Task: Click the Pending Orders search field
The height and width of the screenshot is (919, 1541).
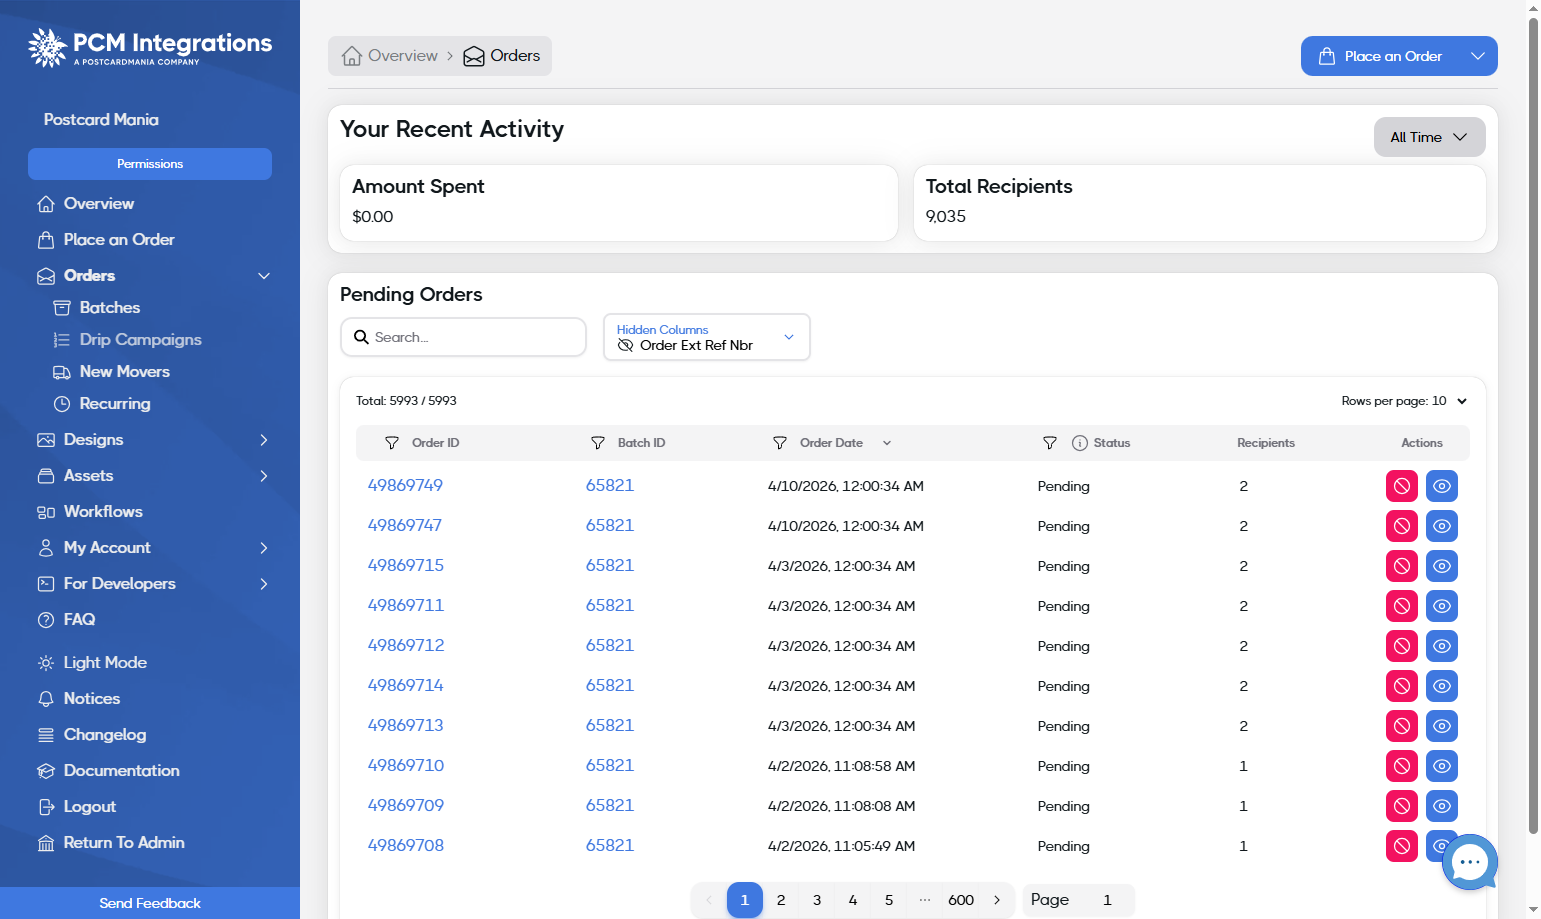Action: (x=463, y=337)
